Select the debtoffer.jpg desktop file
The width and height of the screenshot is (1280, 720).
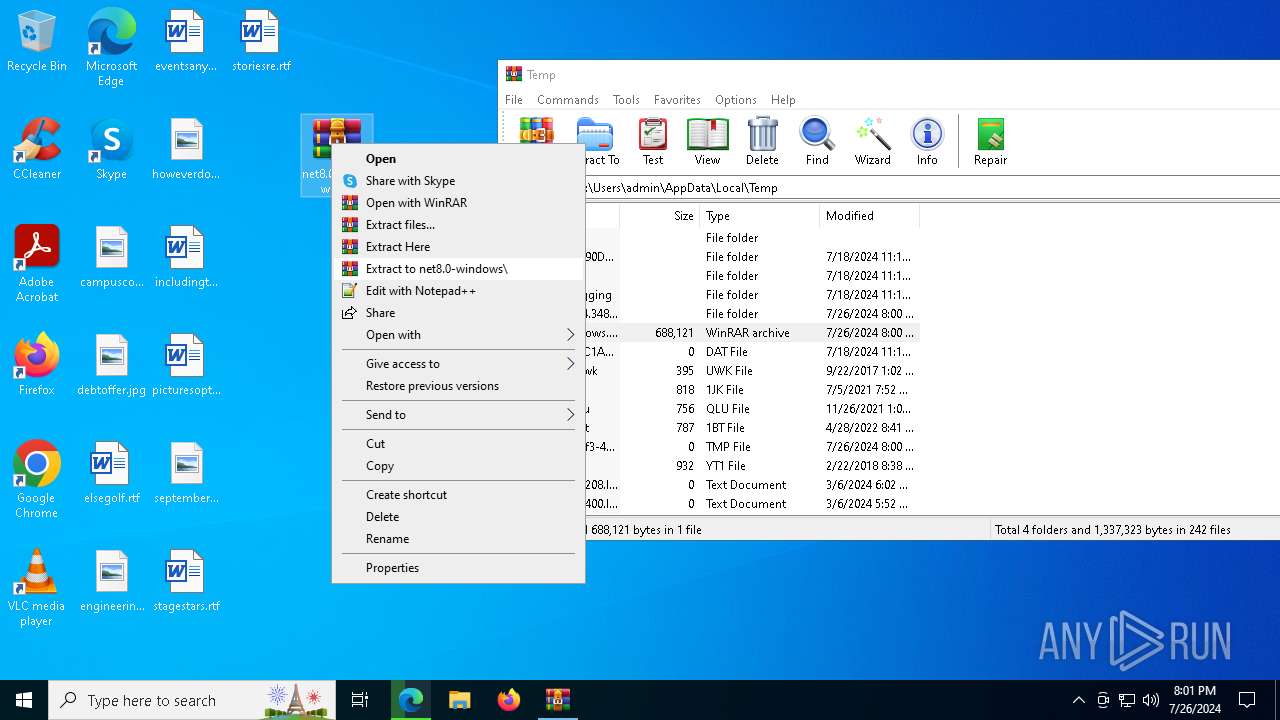tap(111, 365)
